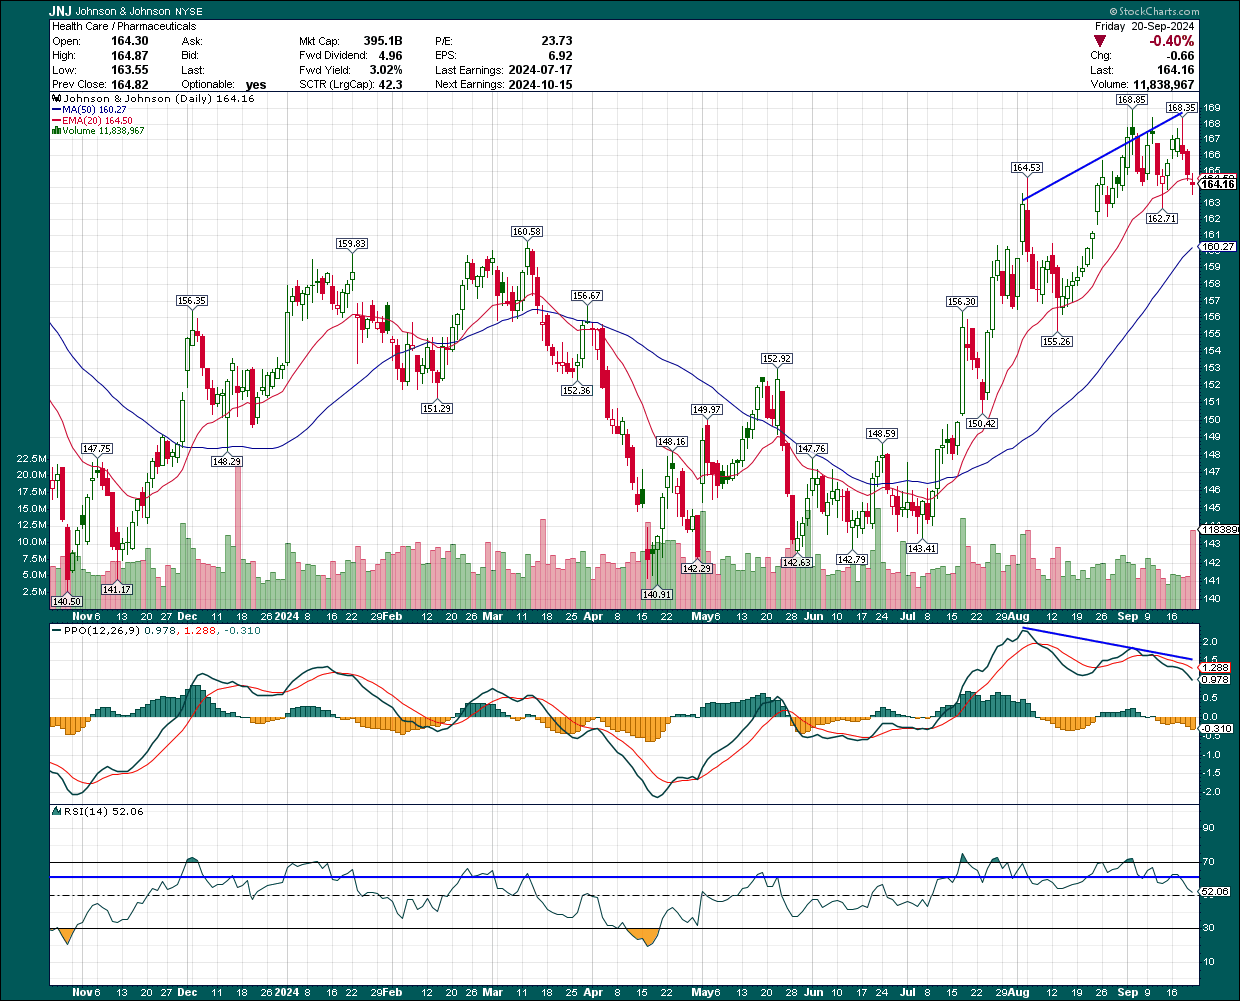Click the 162.71 low price label
This screenshot has height=1001, width=1240.
1161,218
